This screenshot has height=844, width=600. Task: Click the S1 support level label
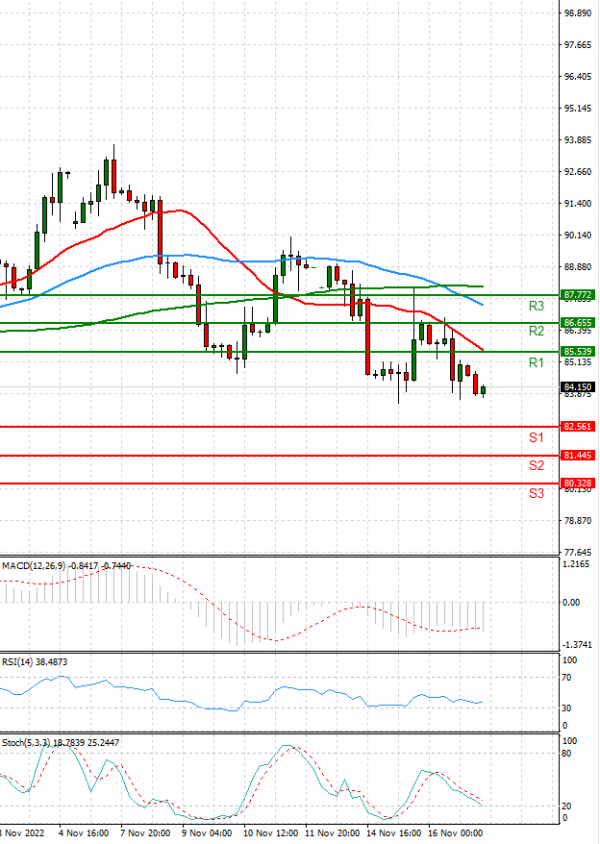coord(536,438)
